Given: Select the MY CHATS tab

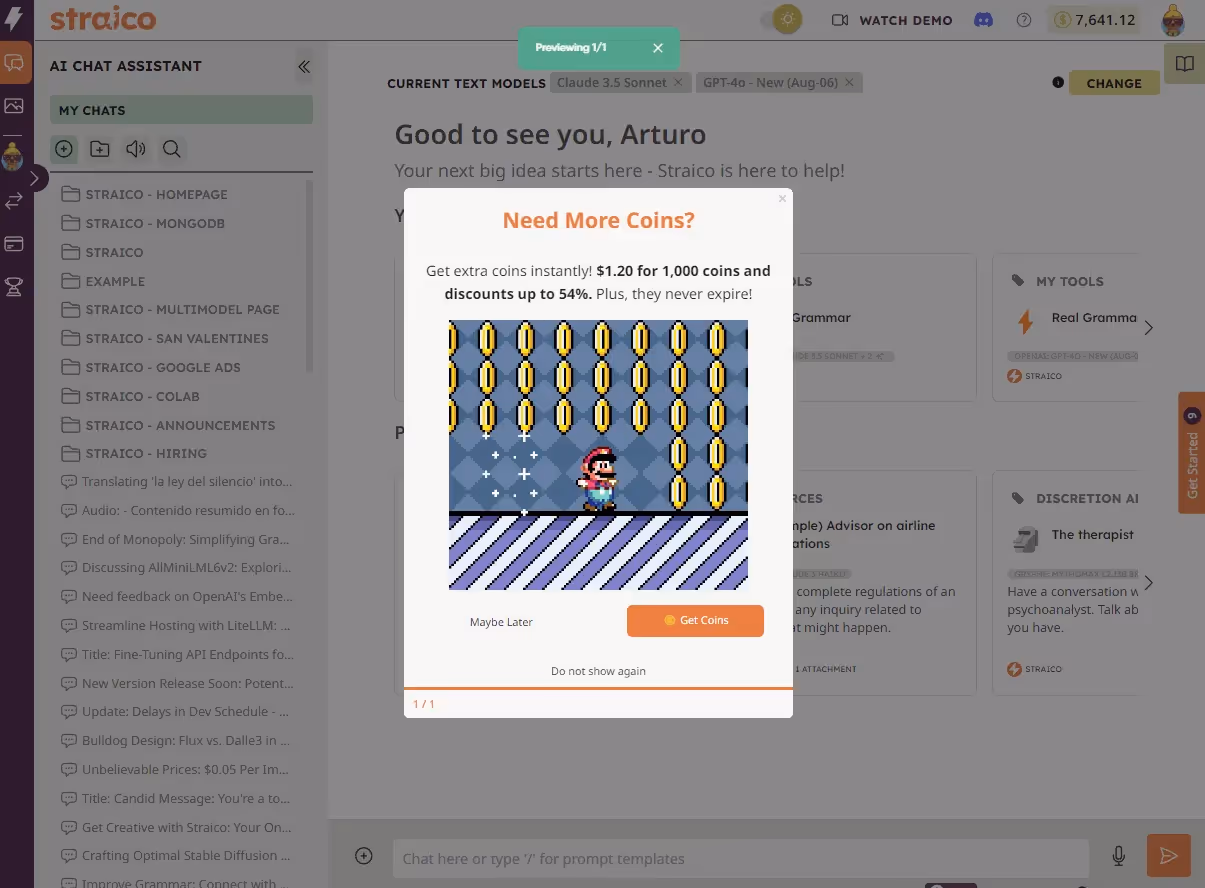Looking at the screenshot, I should pyautogui.click(x=181, y=110).
